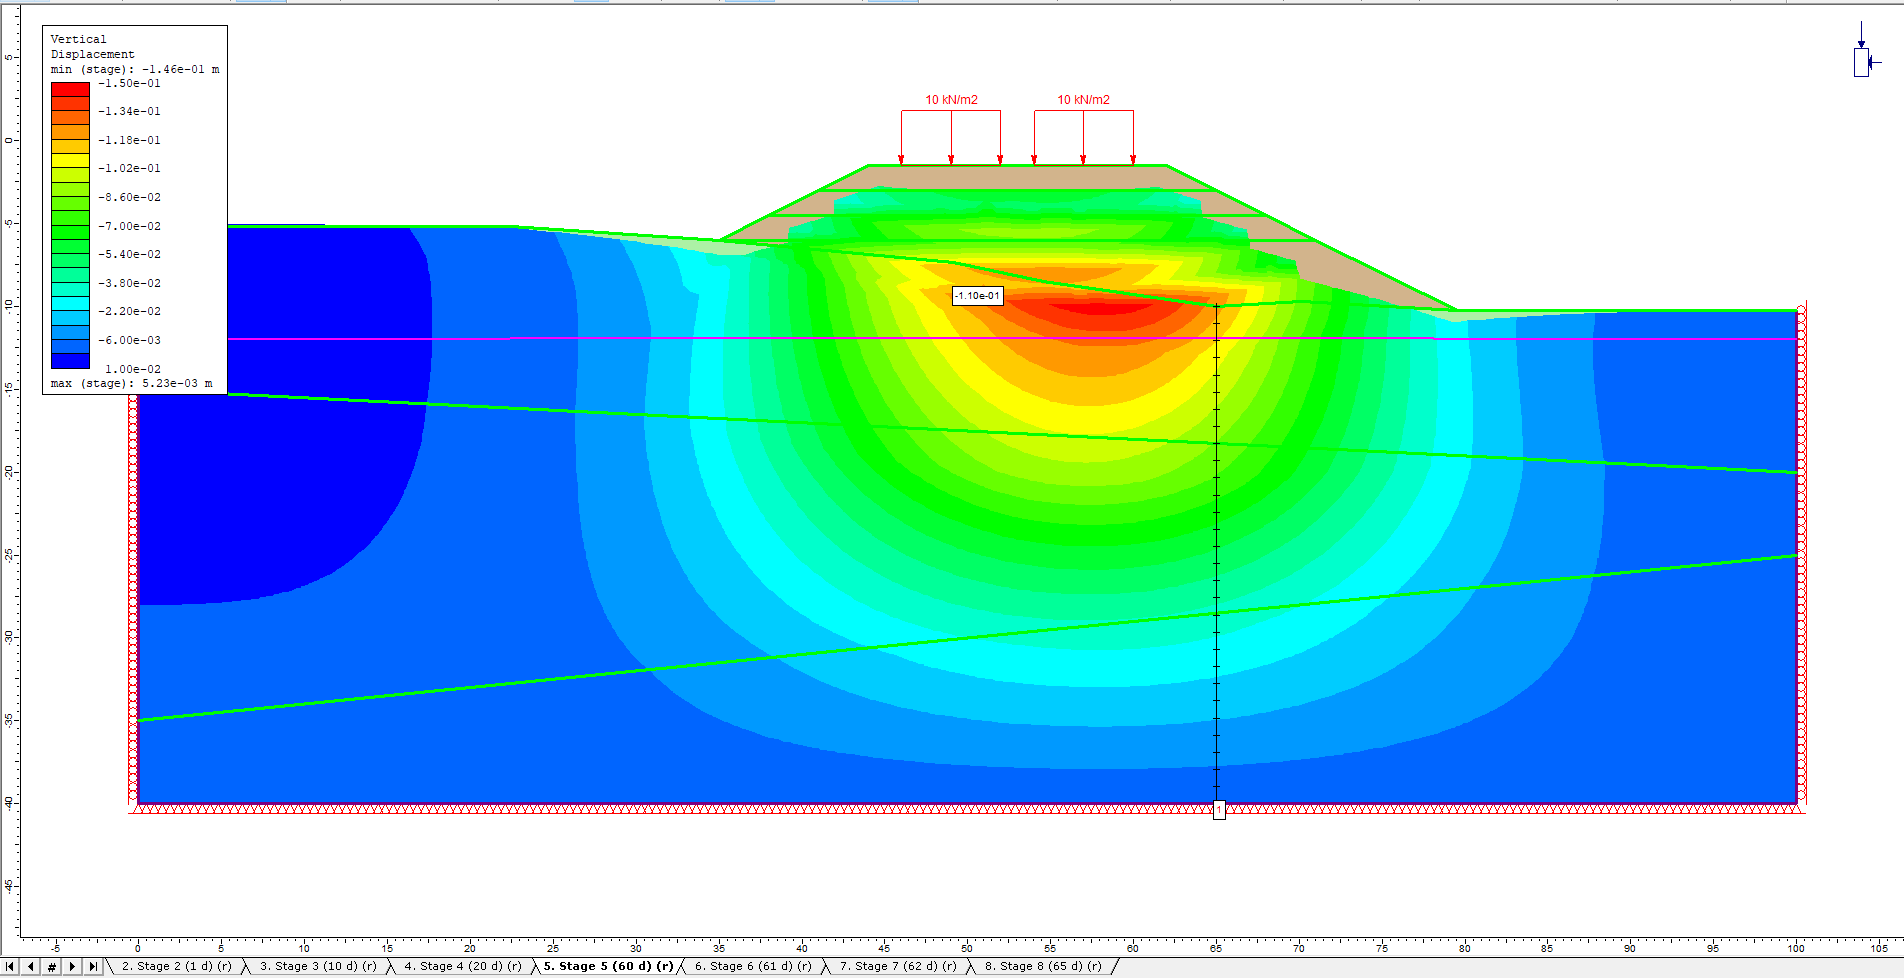Click the red swatch in the legend
Image resolution: width=1904 pixels, height=978 pixels.
pyautogui.click(x=70, y=89)
